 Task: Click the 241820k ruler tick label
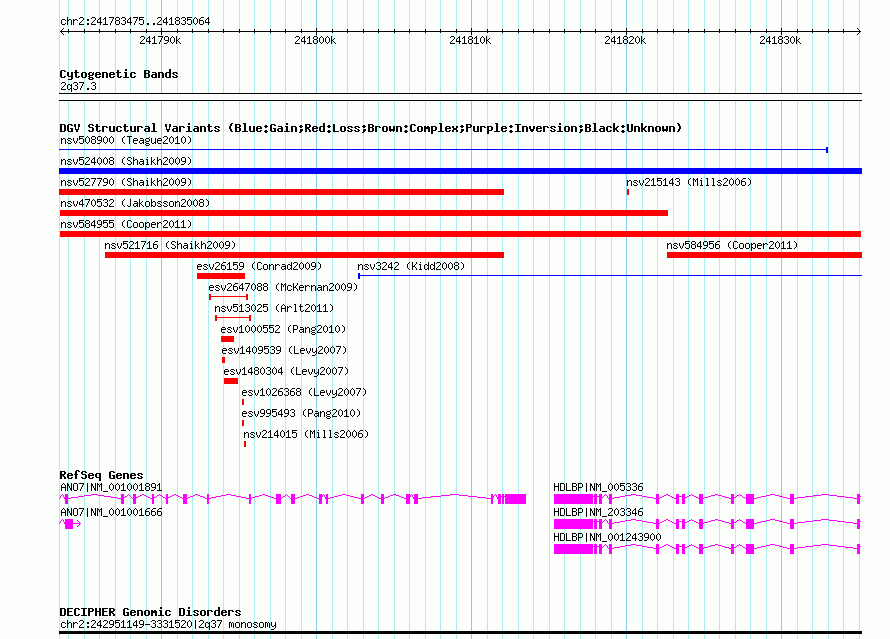(625, 40)
